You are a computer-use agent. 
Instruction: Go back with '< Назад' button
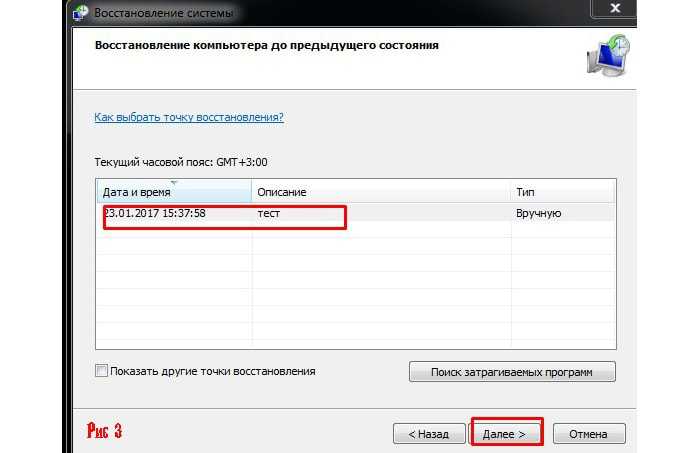tap(429, 434)
